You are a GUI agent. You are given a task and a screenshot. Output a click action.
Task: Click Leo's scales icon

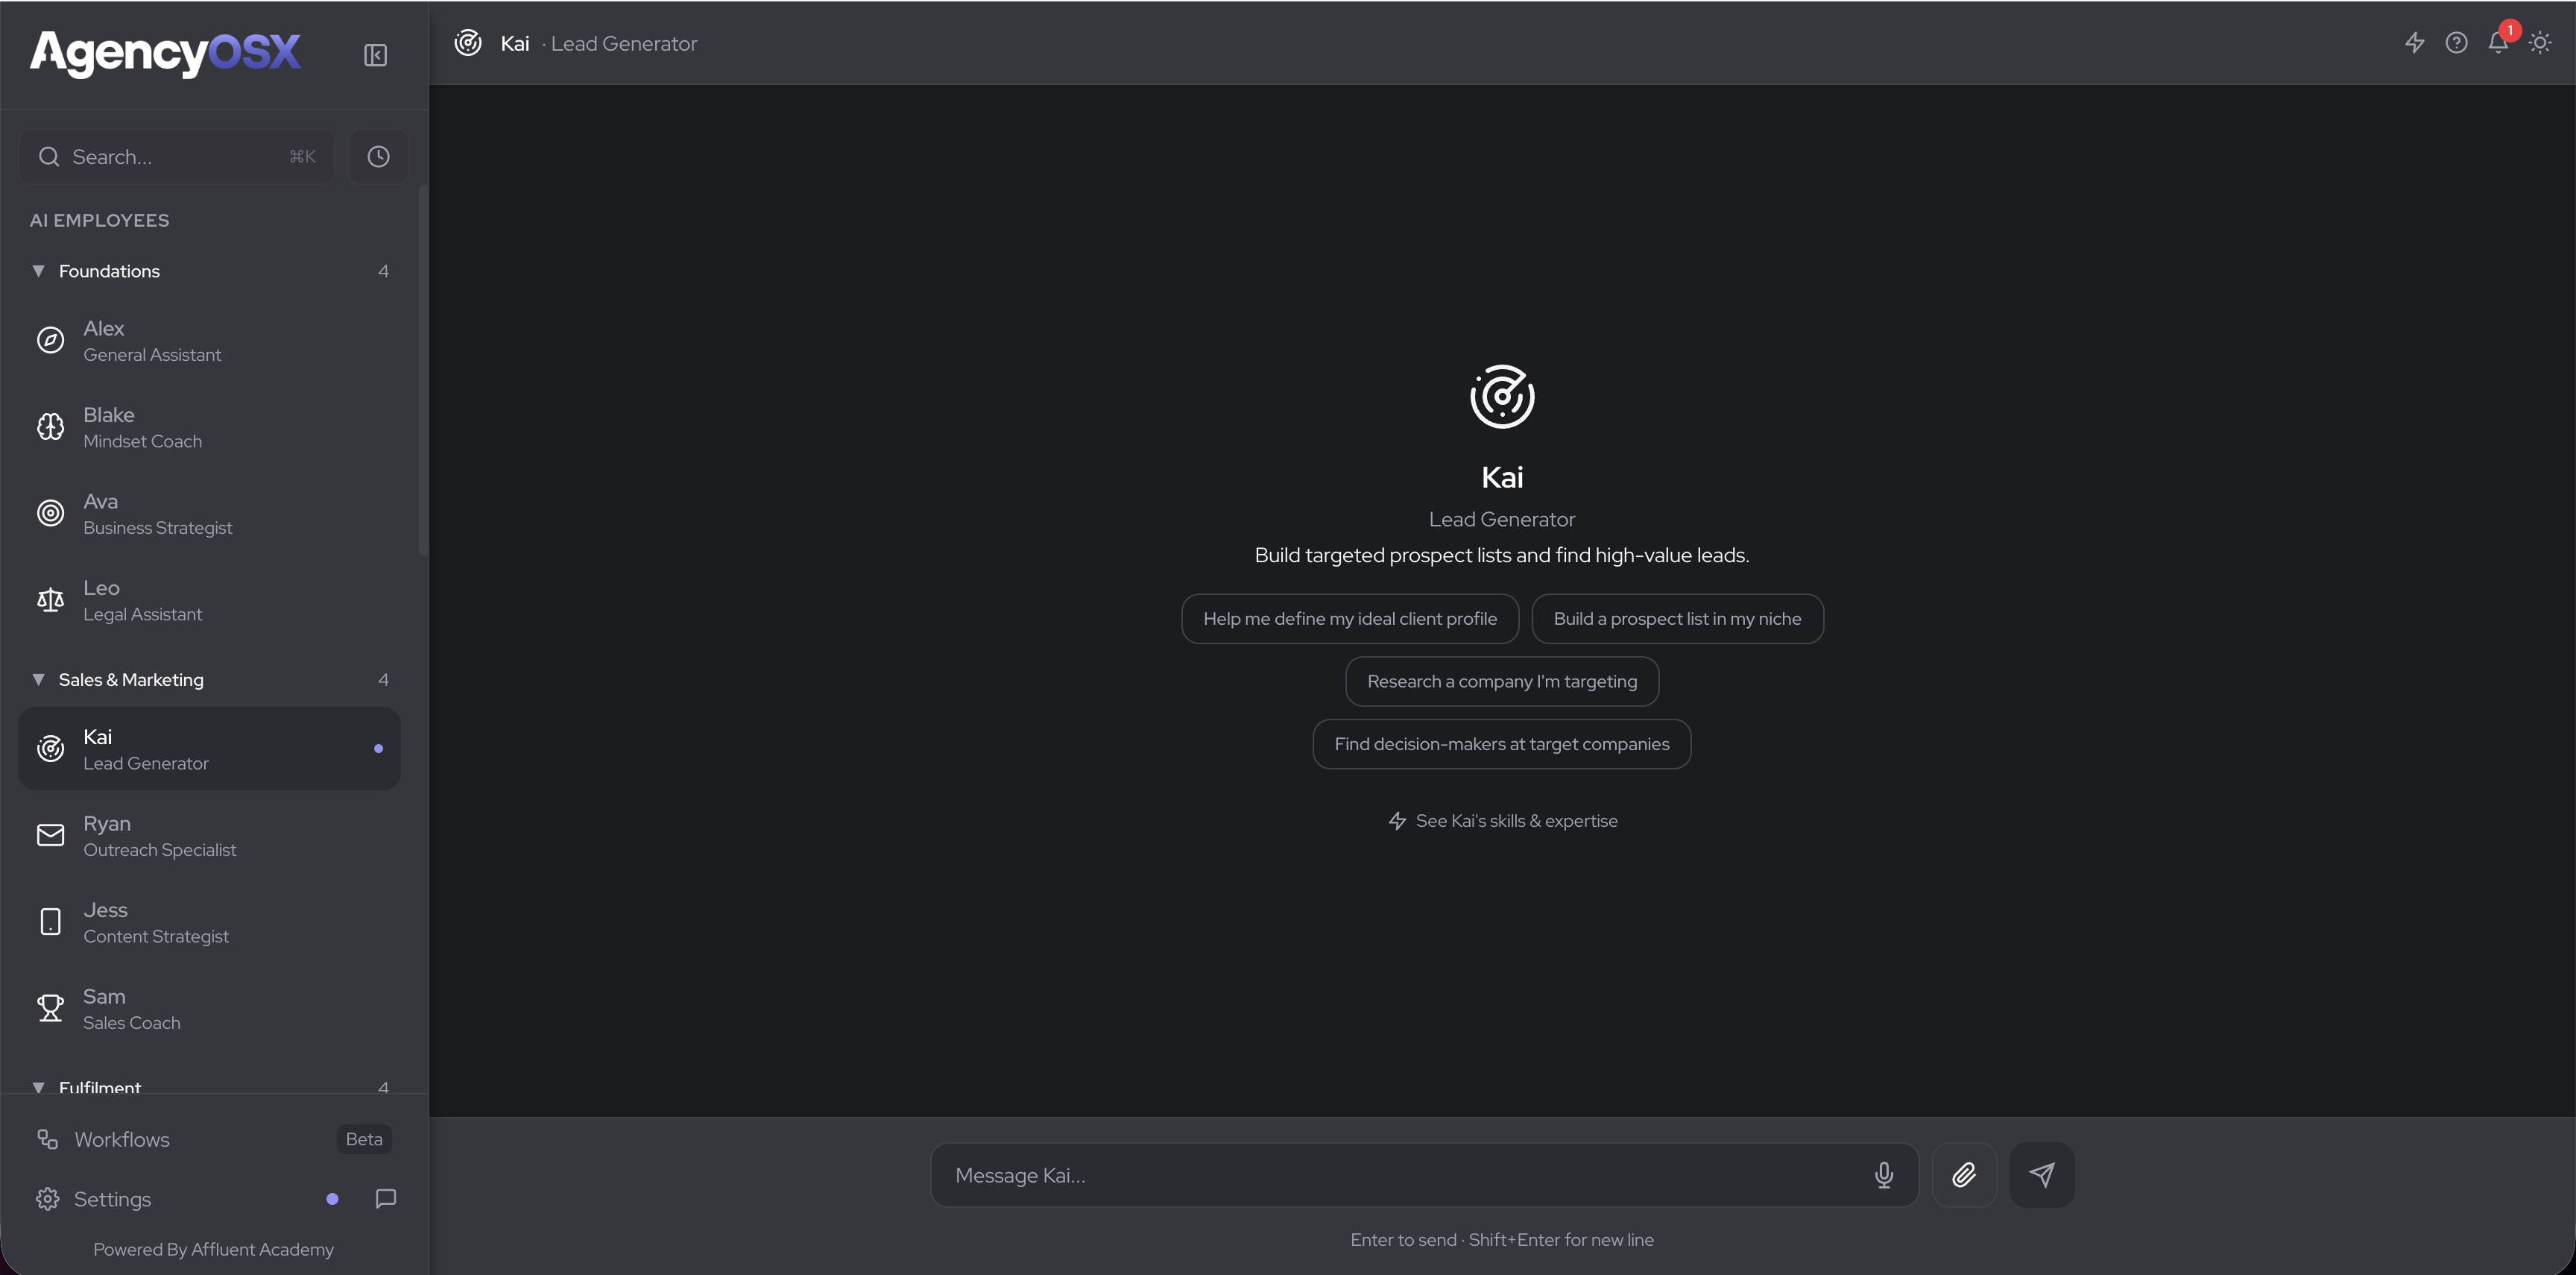tap(50, 600)
